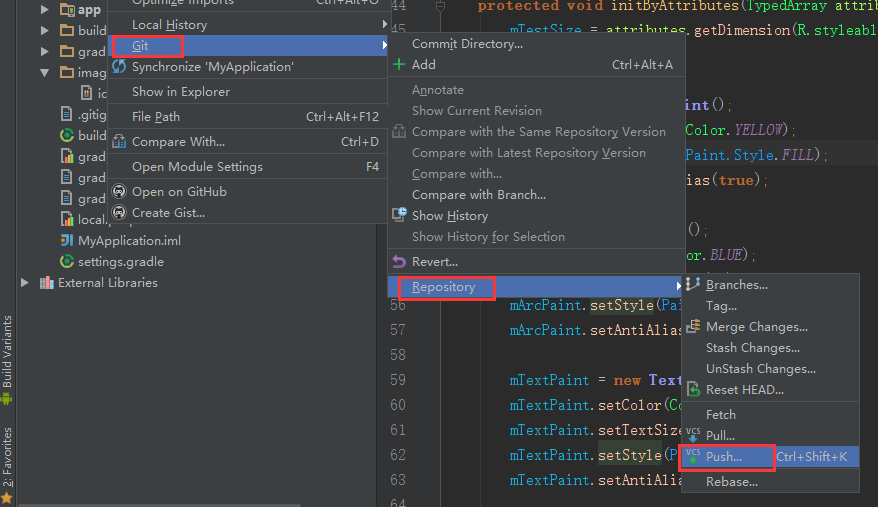Click the local. properties file icon
The height and width of the screenshot is (507, 878).
click(67, 219)
